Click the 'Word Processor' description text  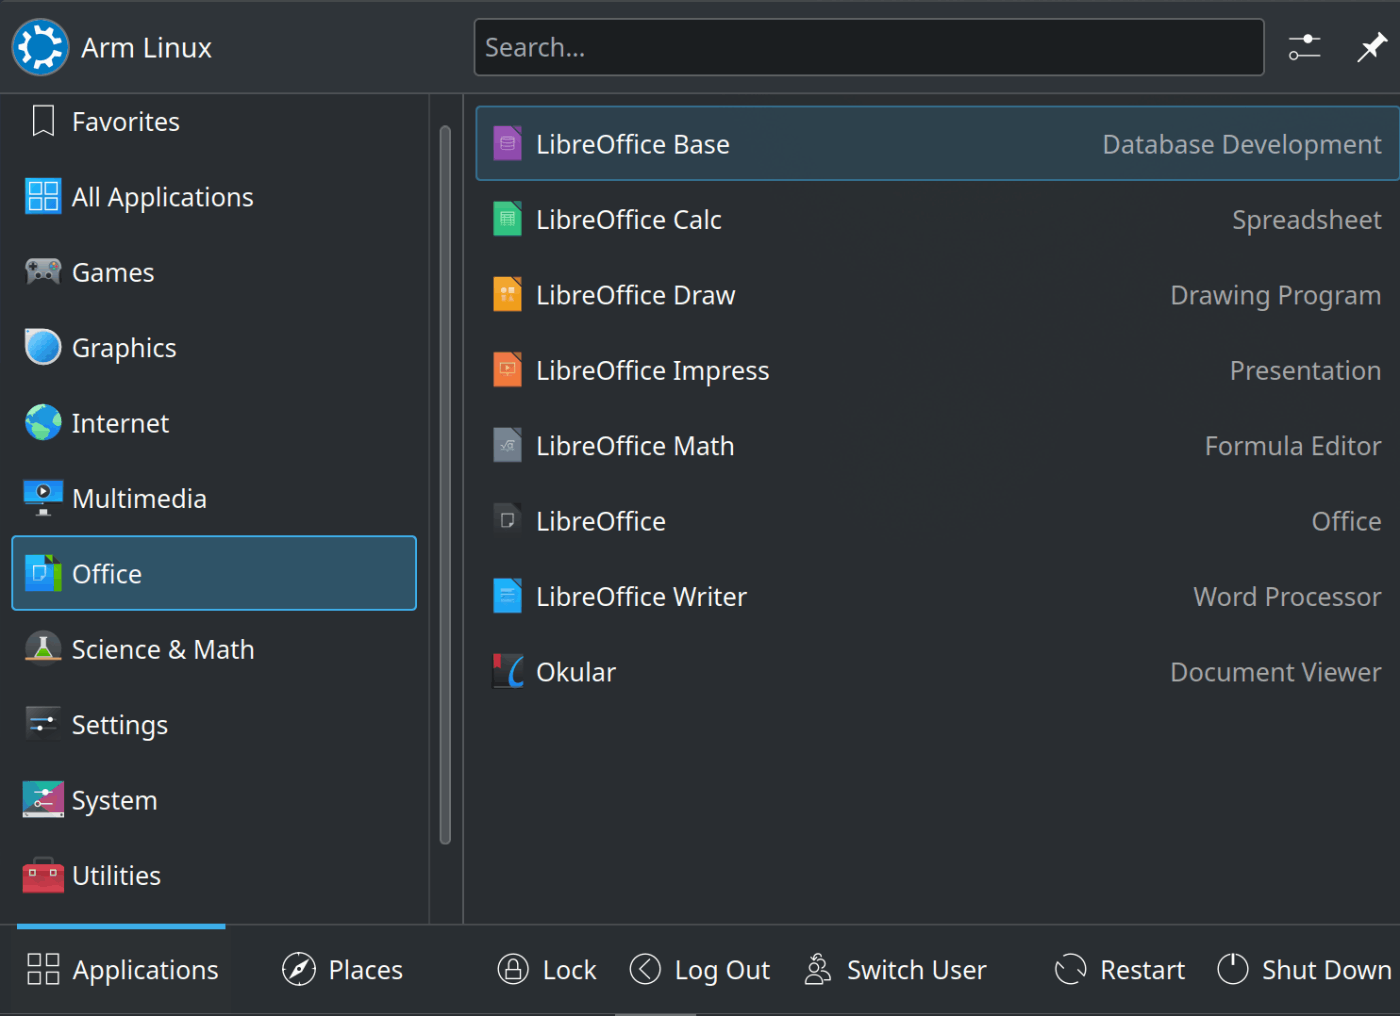tap(1287, 597)
